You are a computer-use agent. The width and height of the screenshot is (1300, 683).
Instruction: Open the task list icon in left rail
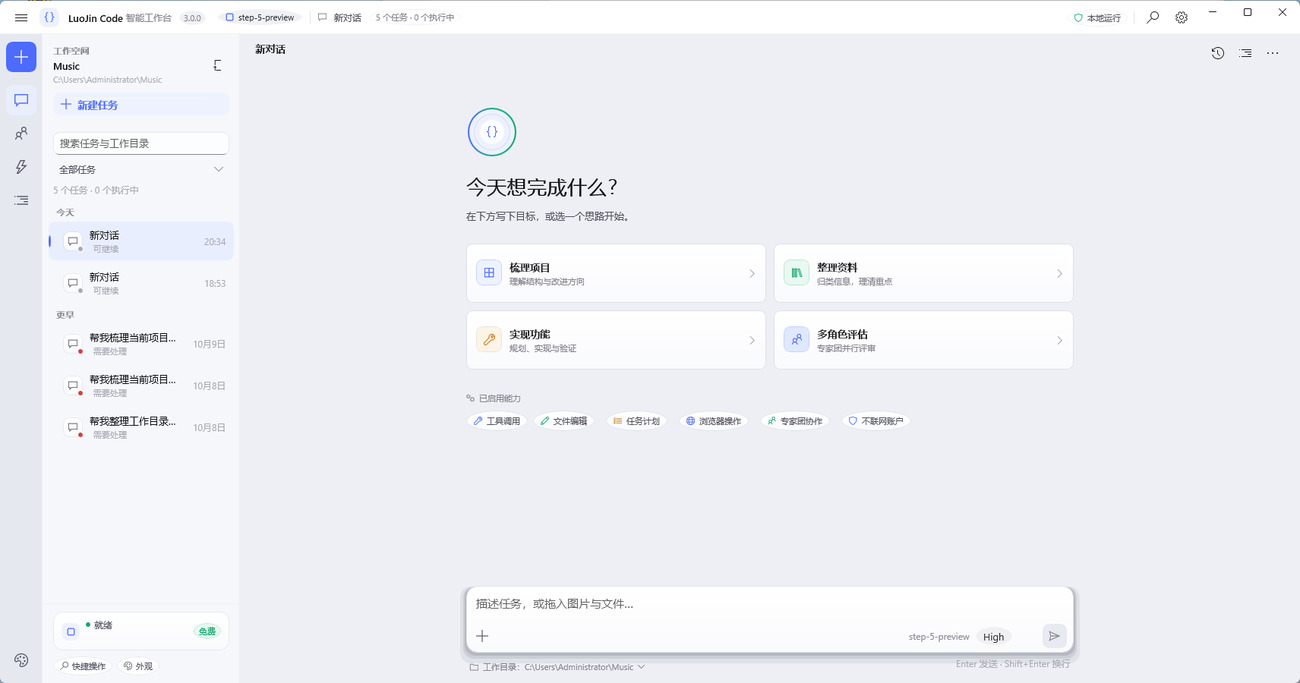pos(21,200)
